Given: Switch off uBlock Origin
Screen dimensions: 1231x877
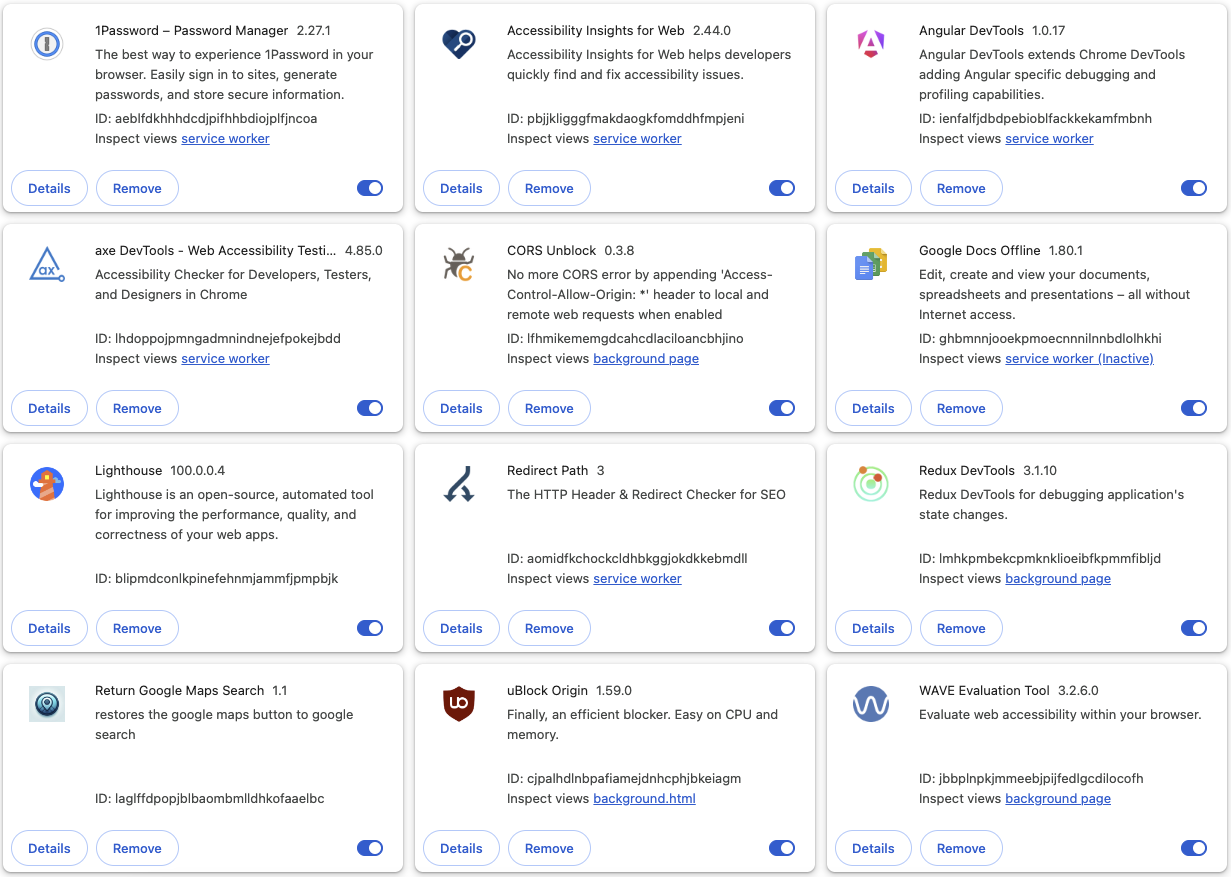Looking at the screenshot, I should [782, 848].
